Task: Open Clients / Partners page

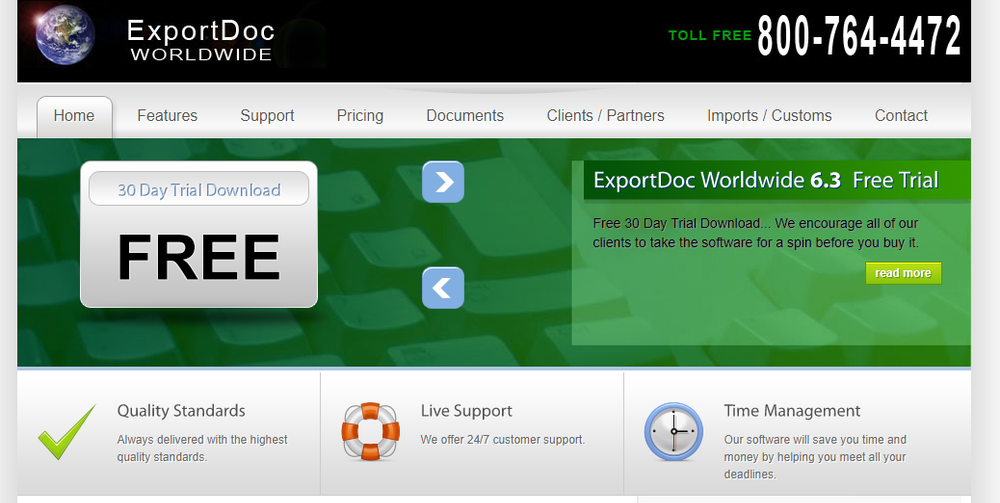Action: click(x=605, y=116)
